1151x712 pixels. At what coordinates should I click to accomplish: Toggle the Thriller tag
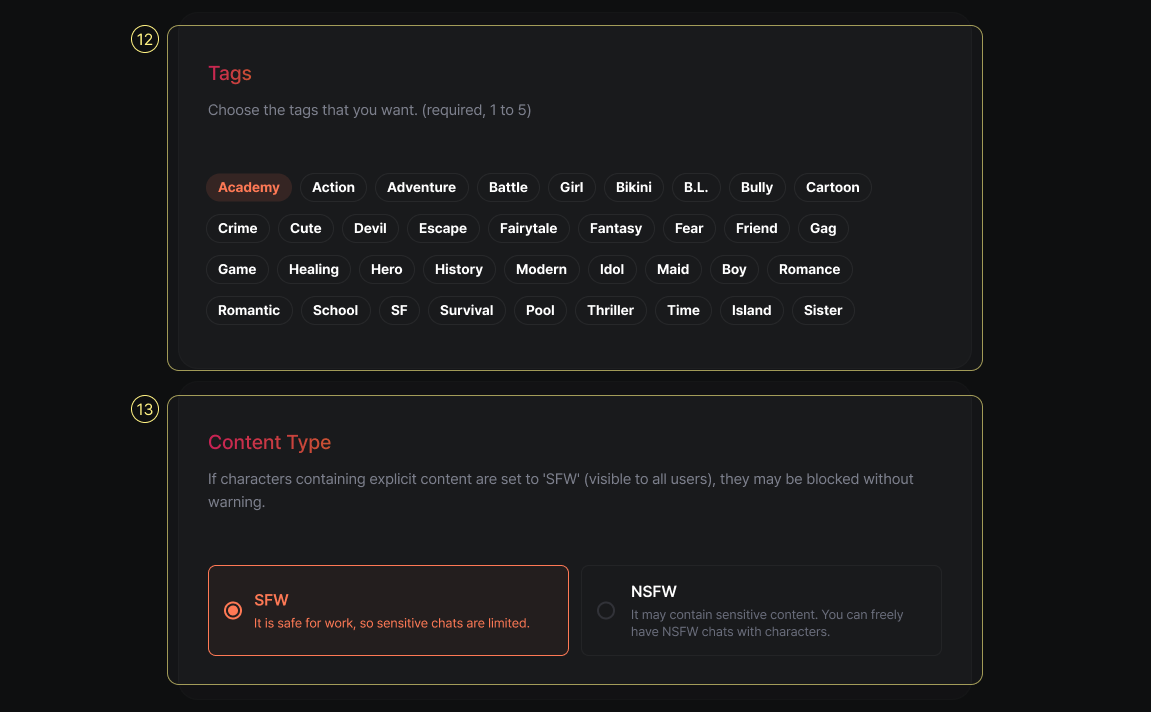pos(611,310)
